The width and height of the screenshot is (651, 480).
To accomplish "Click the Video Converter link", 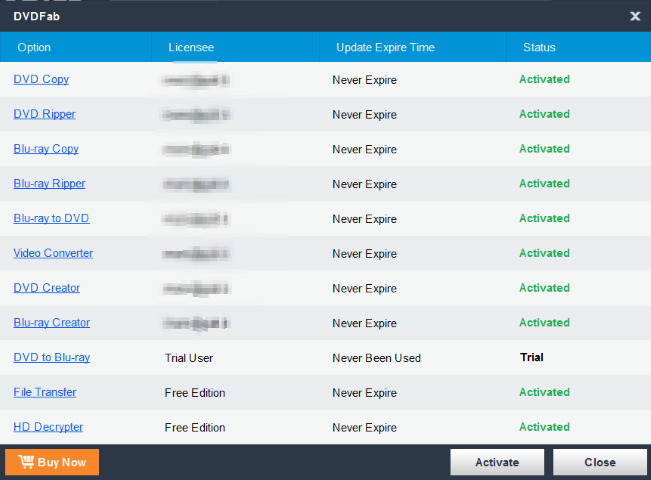I will [53, 253].
